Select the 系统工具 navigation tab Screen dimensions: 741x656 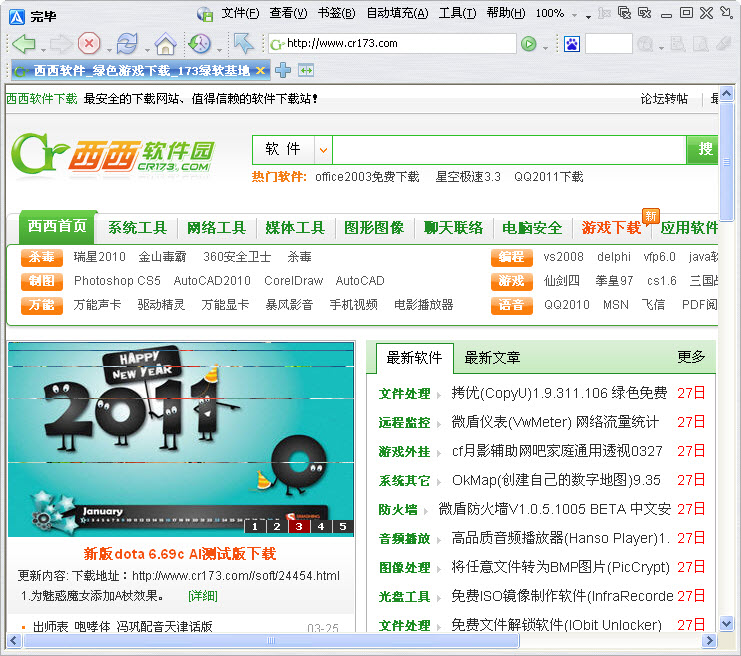coord(137,227)
